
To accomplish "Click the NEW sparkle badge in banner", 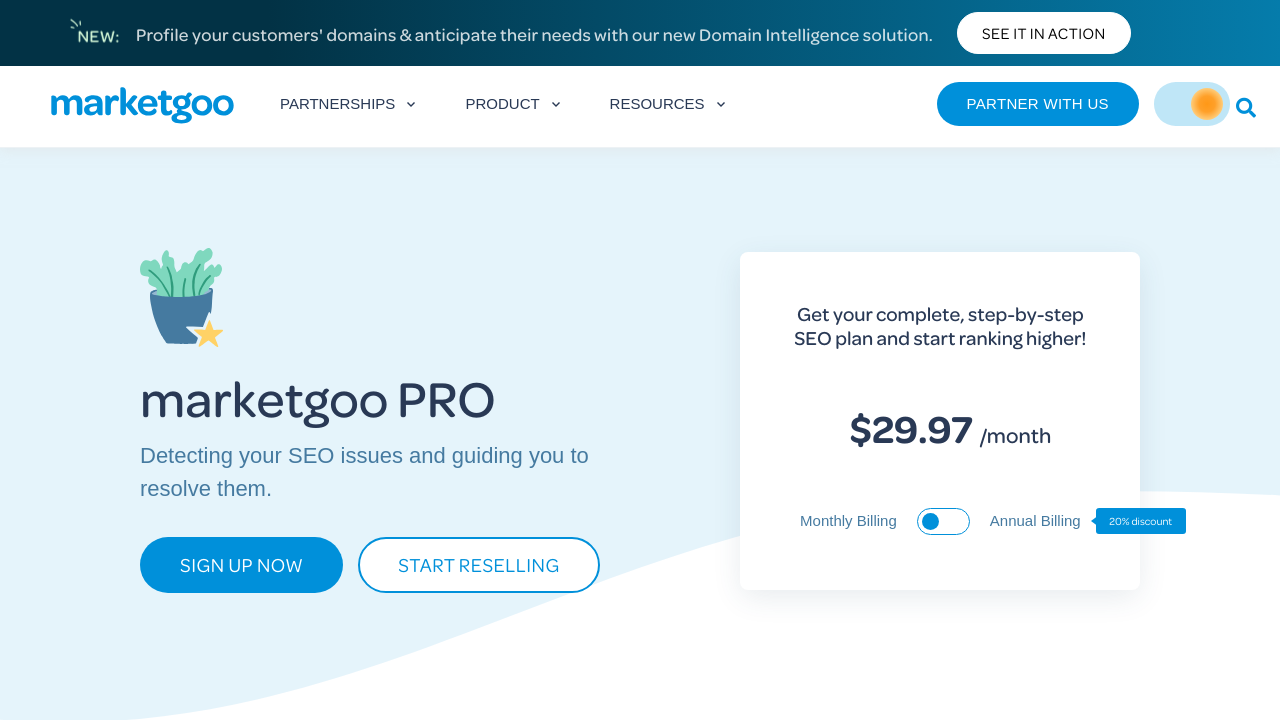I will pyautogui.click(x=95, y=33).
